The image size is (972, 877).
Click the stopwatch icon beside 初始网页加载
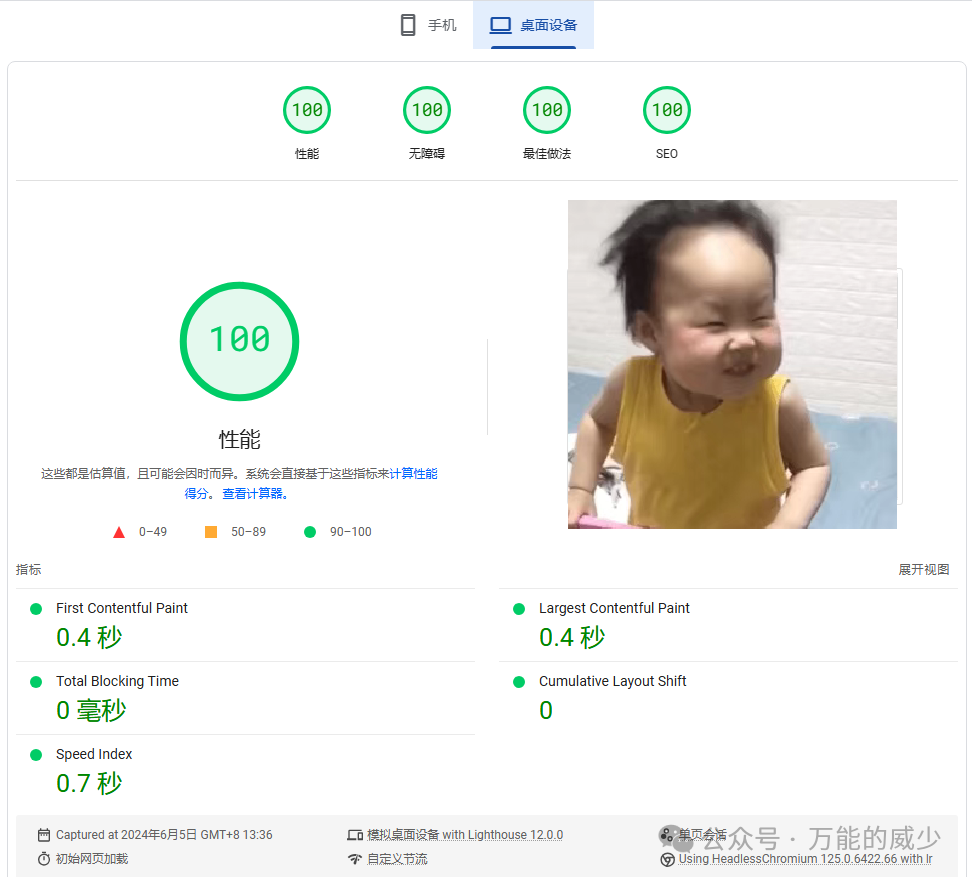44,859
